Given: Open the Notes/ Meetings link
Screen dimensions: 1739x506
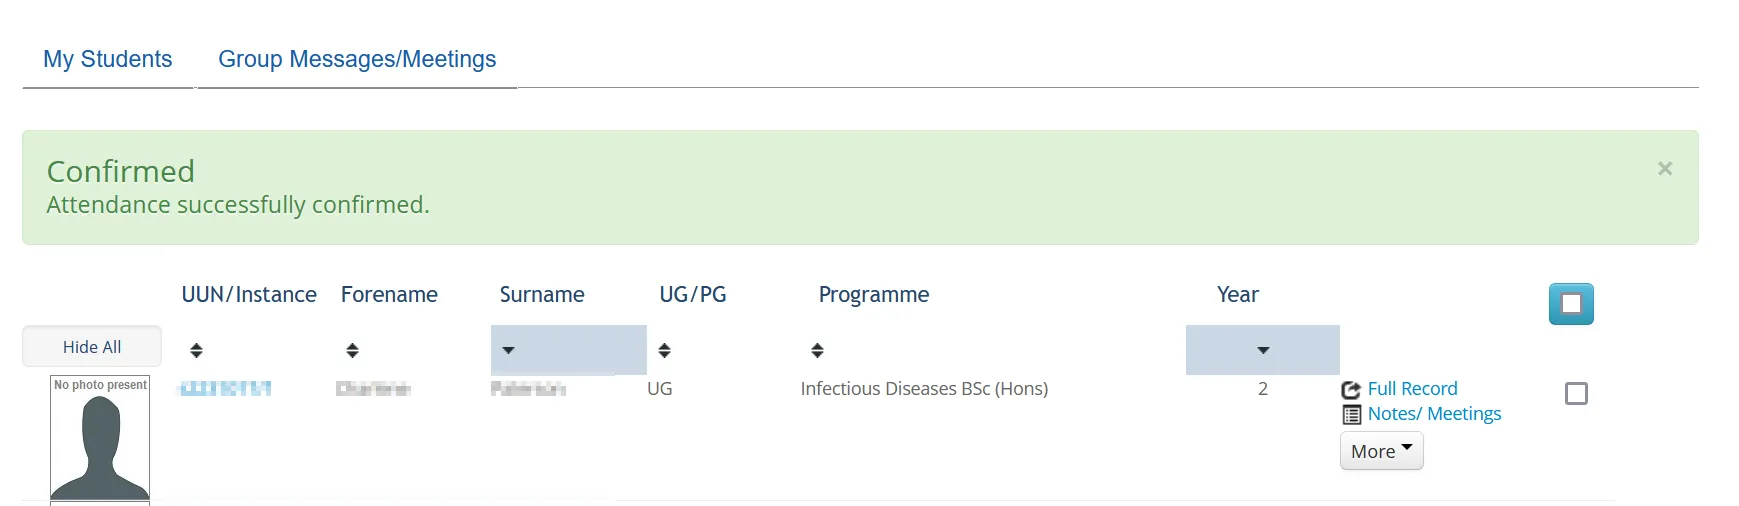Looking at the screenshot, I should click(1434, 414).
